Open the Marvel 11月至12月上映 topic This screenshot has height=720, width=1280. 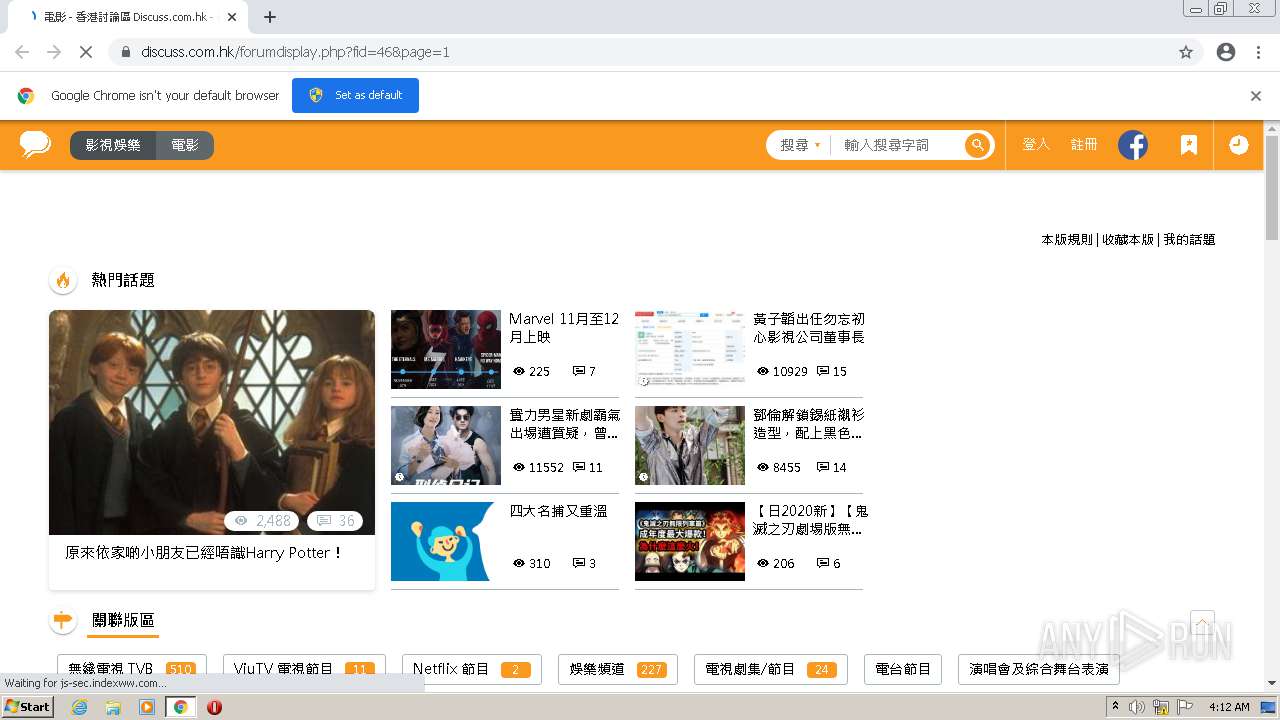(x=564, y=328)
